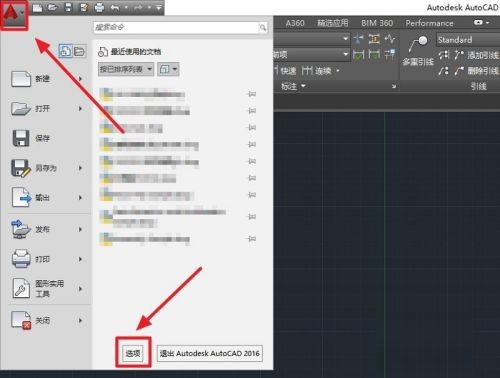500x378 pixels.
Task: Click the Plot printer icon in quick access toolbar
Action: pyautogui.click(x=99, y=7)
